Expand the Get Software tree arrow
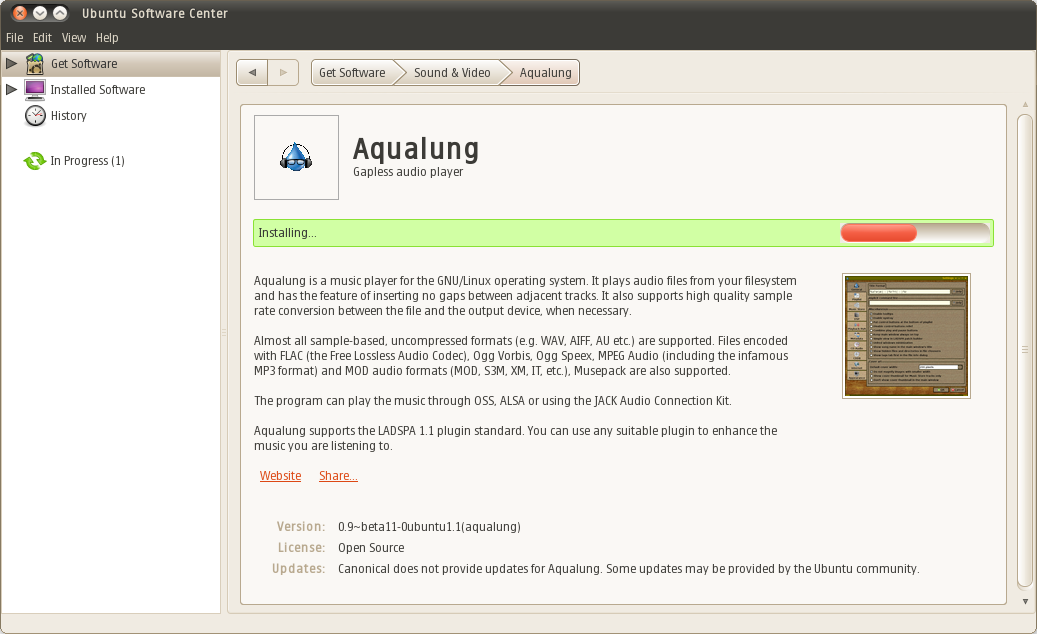The height and width of the screenshot is (634, 1037). click(10, 63)
